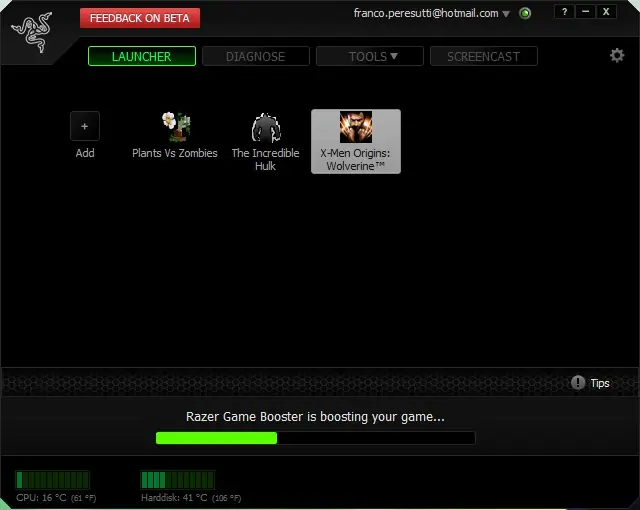Image resolution: width=640 pixels, height=510 pixels.
Task: Click the Tips link text
Action: click(600, 383)
